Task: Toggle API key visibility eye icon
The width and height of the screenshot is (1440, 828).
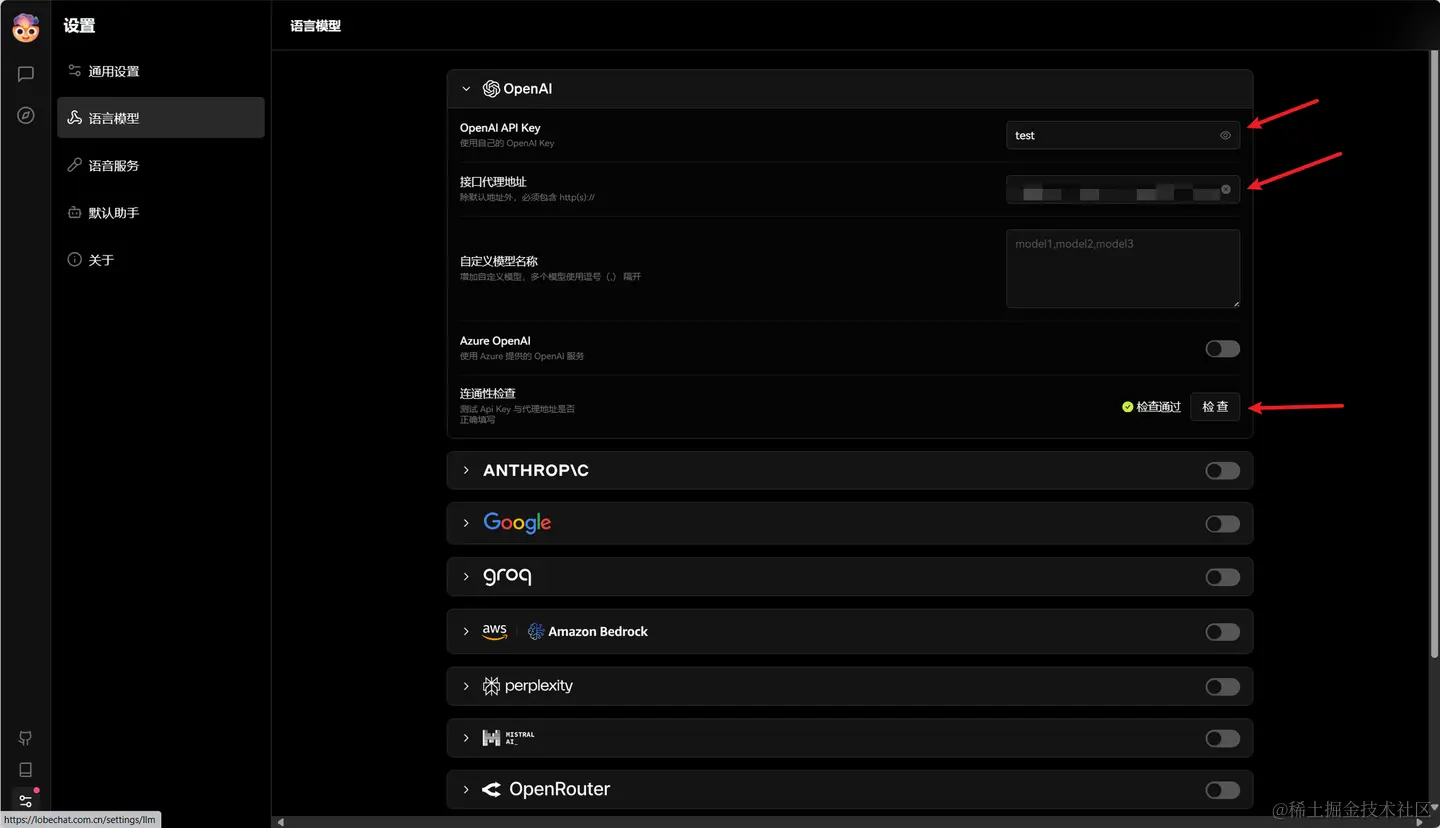Action: coord(1225,135)
